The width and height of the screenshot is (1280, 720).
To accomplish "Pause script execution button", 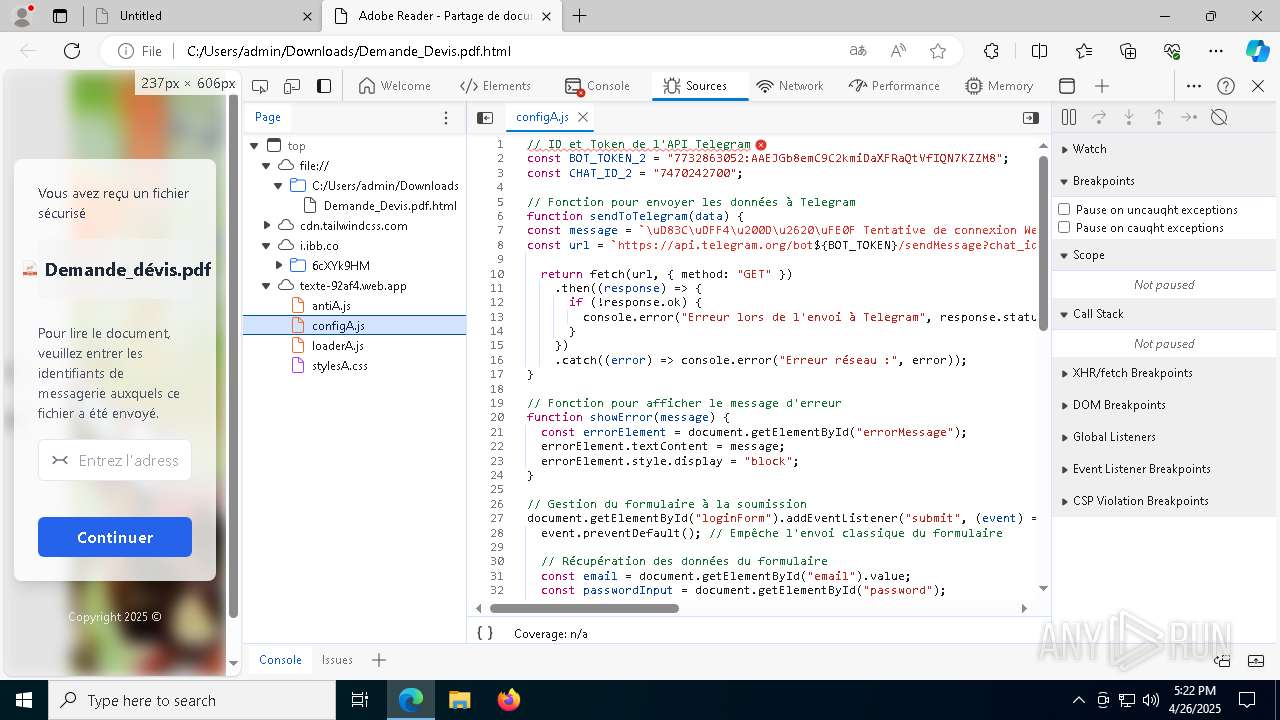I will click(1069, 117).
